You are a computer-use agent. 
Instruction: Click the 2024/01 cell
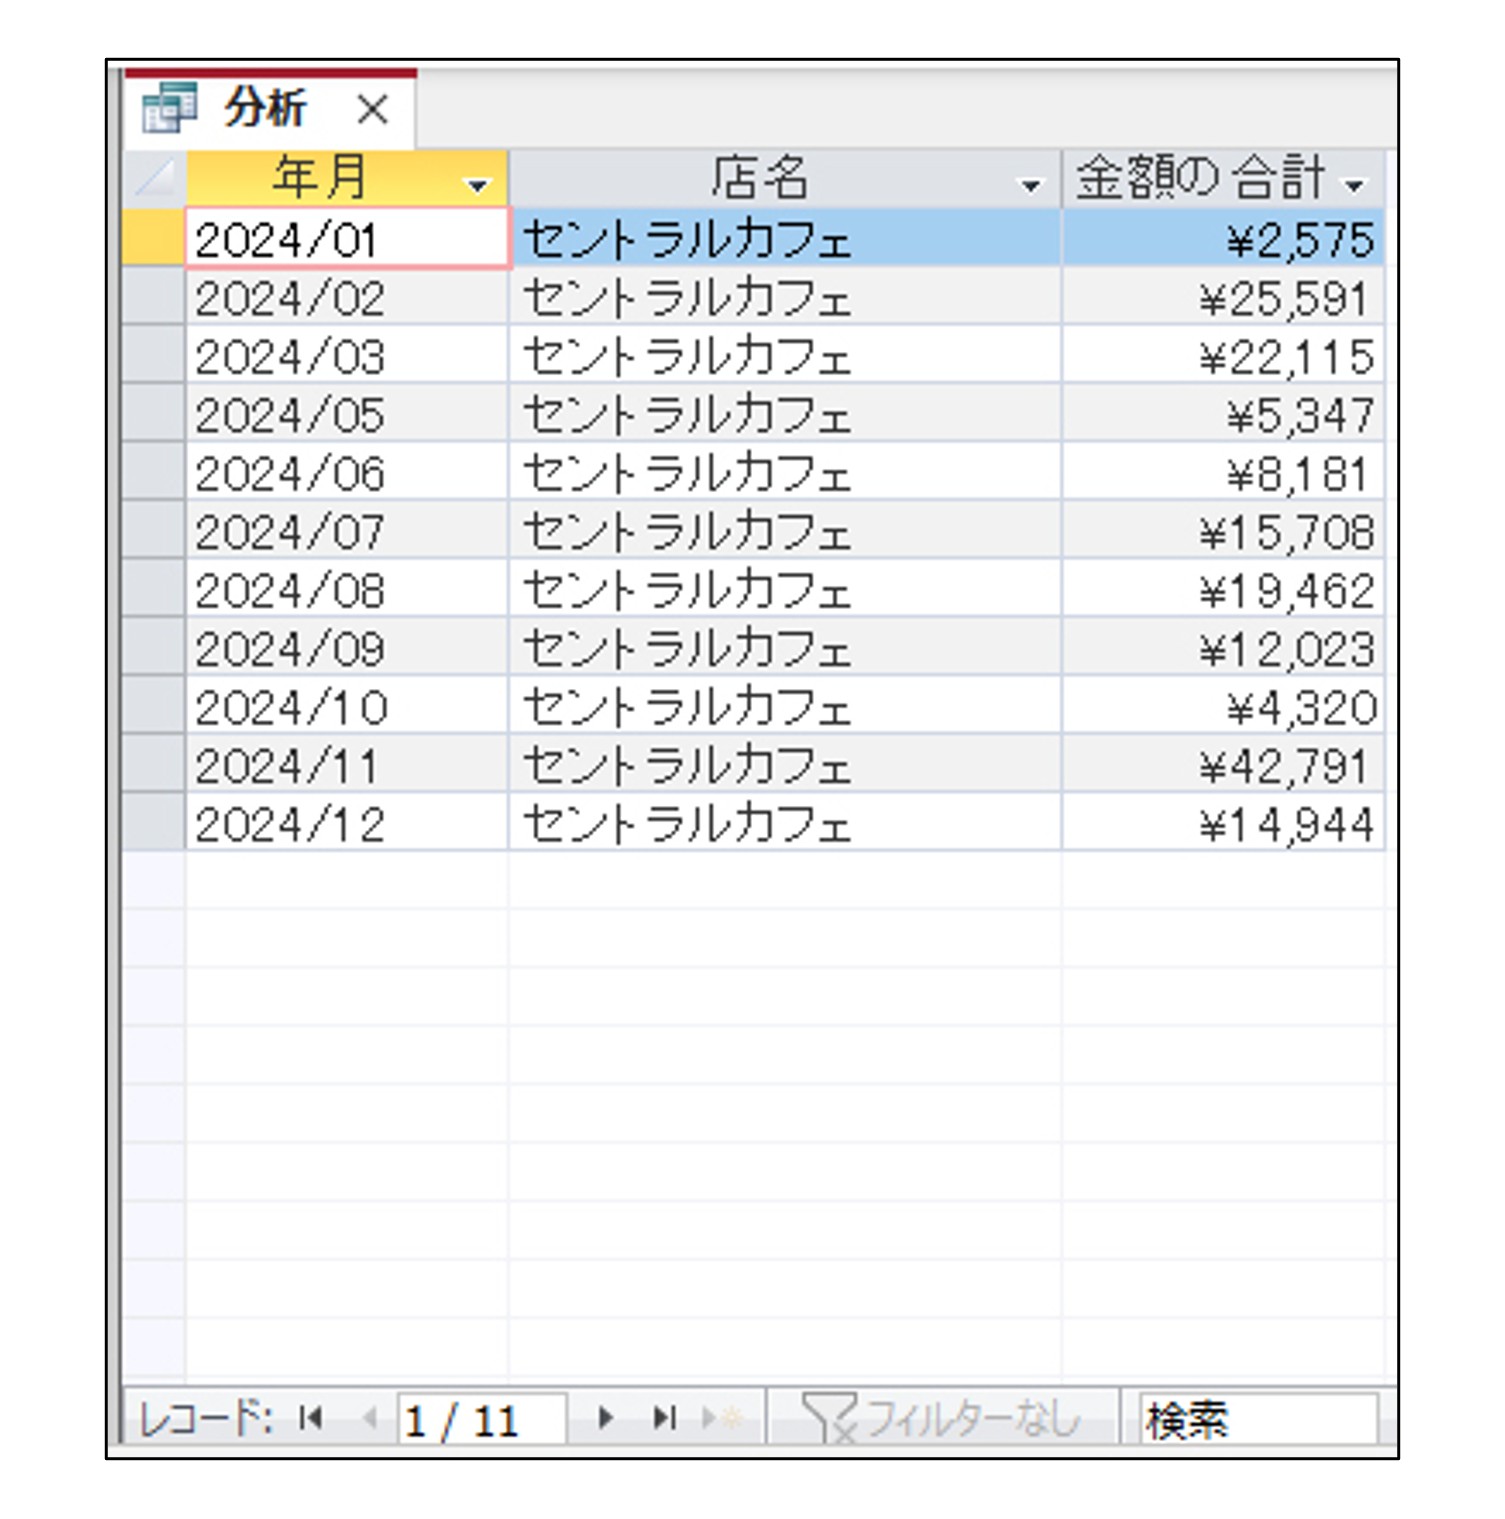(x=347, y=238)
